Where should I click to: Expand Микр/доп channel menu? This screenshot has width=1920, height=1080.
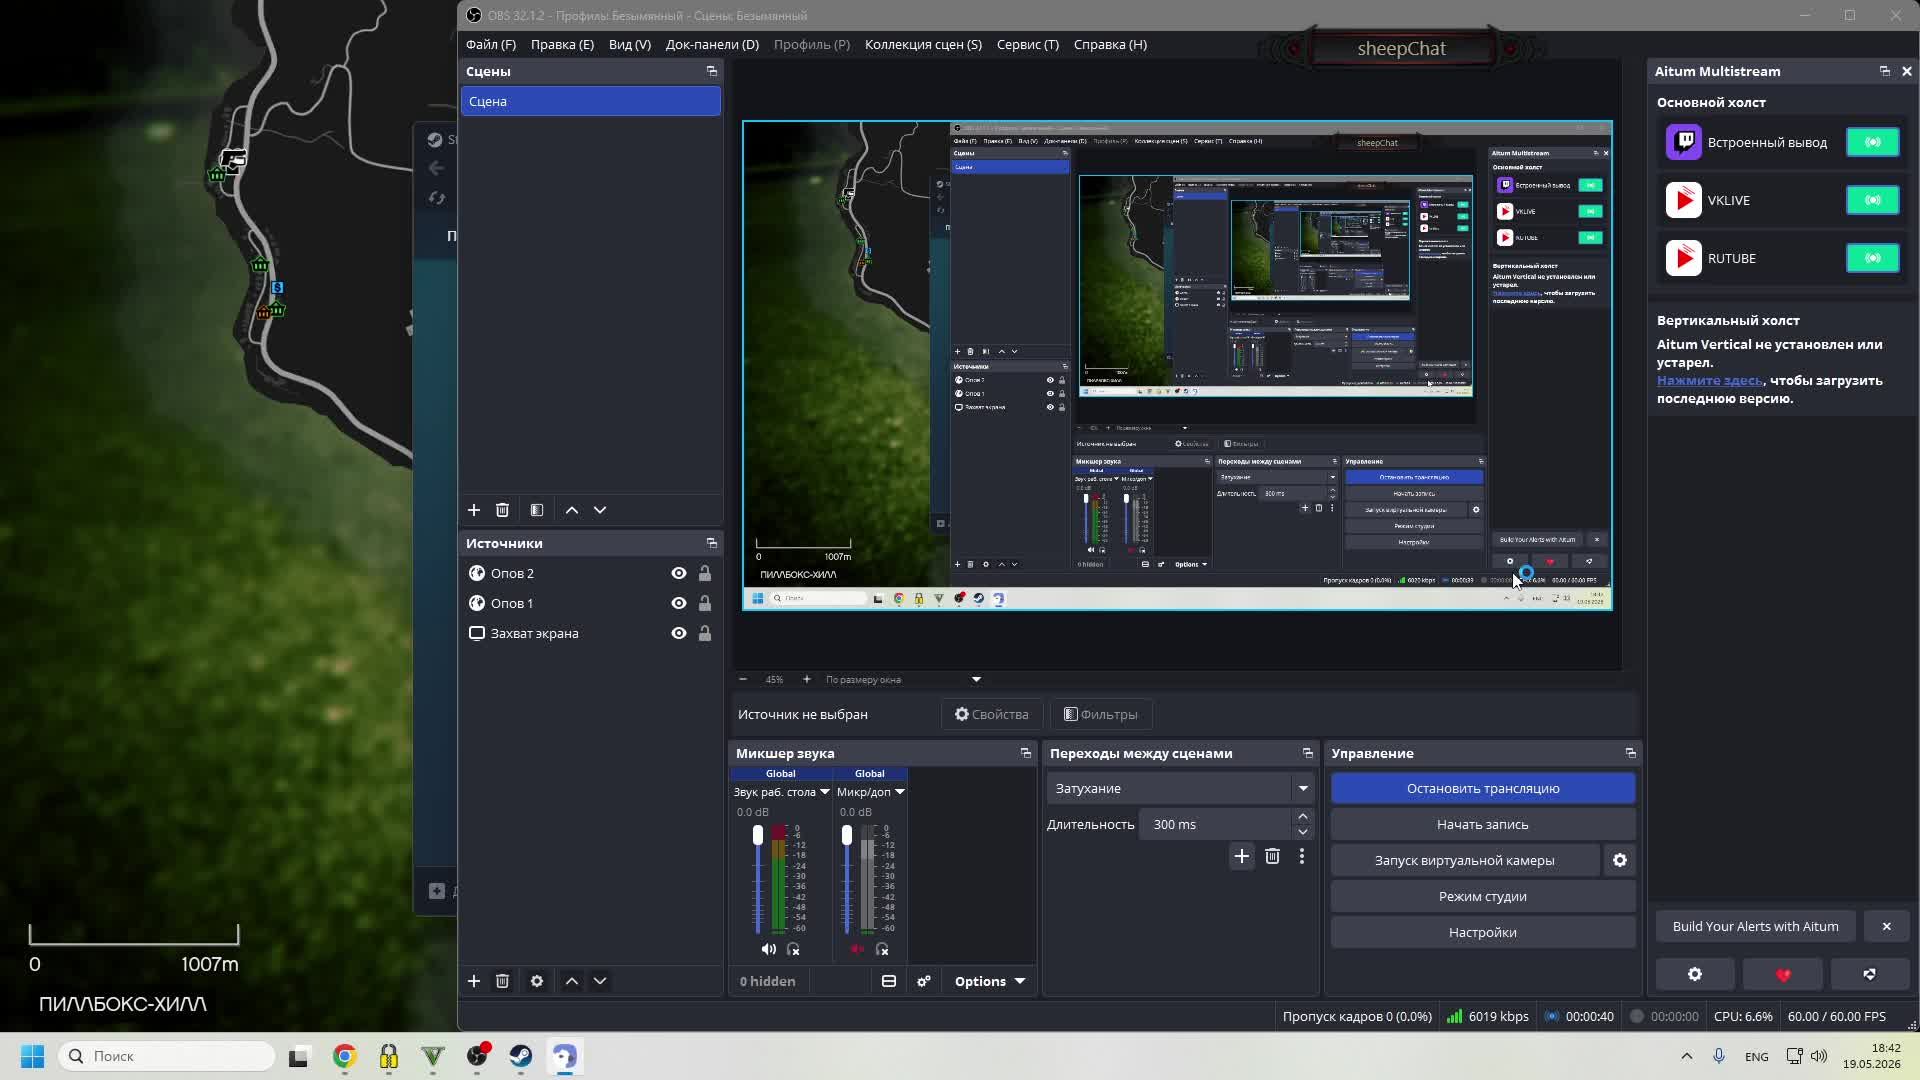click(900, 792)
